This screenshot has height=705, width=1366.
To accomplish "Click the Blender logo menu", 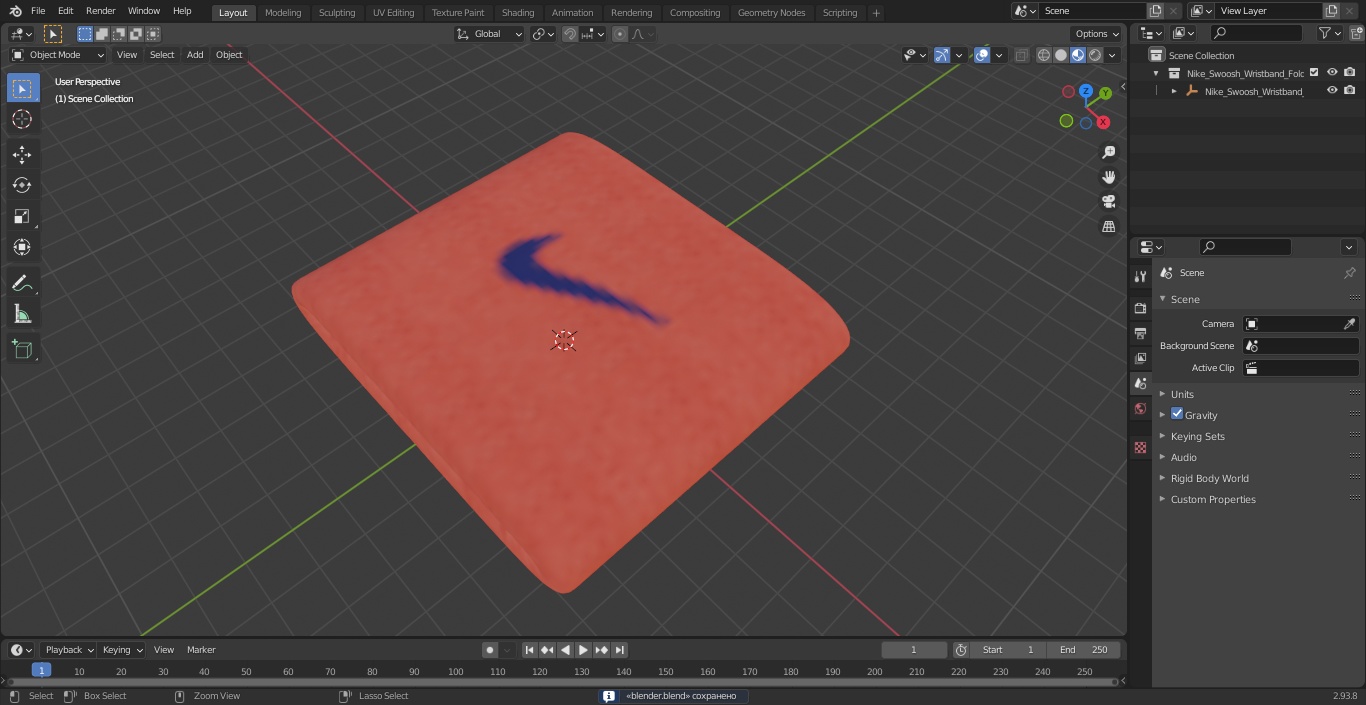I will pos(16,11).
